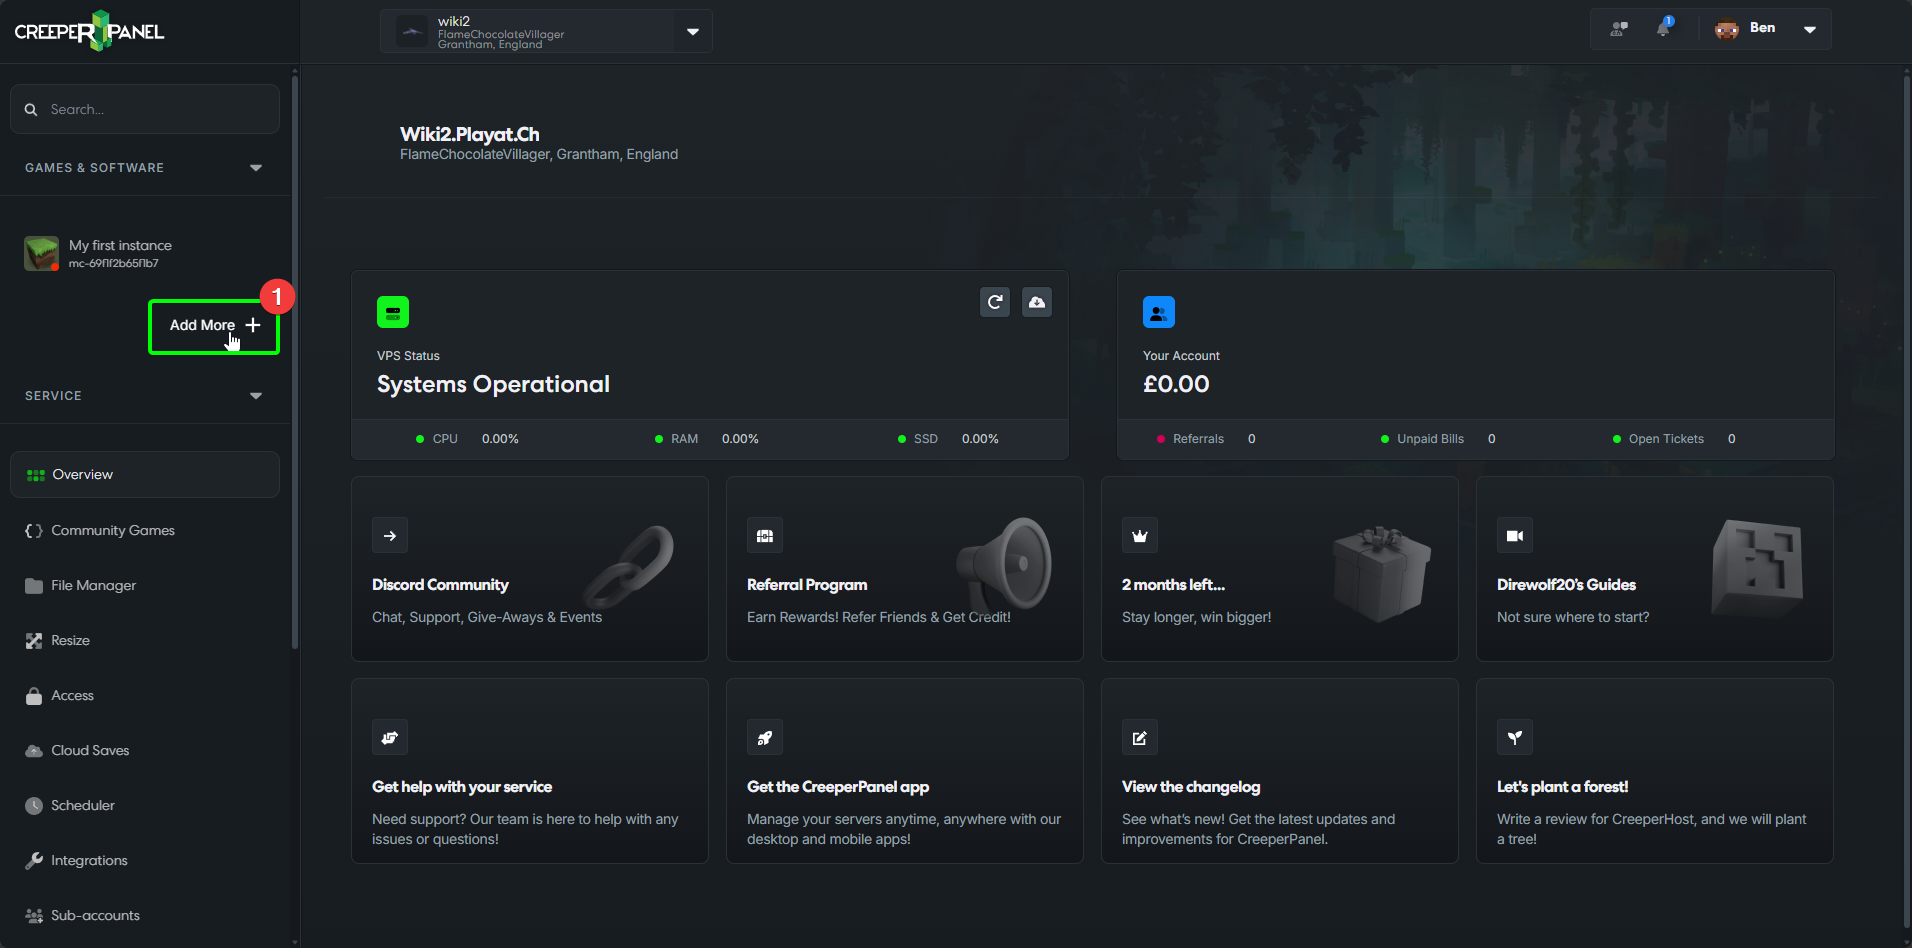Screen dimensions: 1912x948
Task: Click the CPU 0.00% usage stat
Action: coord(467,439)
